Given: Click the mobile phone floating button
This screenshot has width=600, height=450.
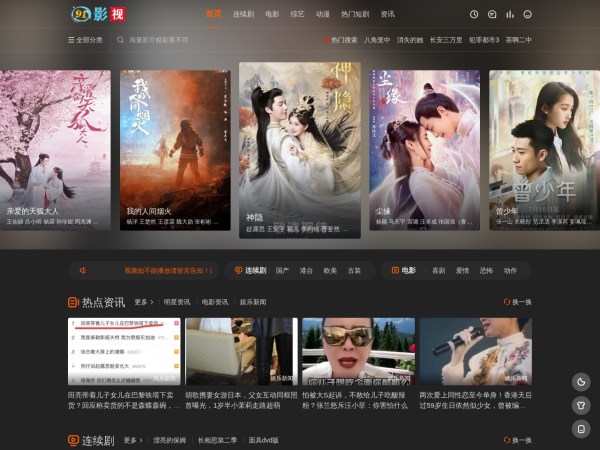Looking at the screenshot, I should (x=581, y=429).
